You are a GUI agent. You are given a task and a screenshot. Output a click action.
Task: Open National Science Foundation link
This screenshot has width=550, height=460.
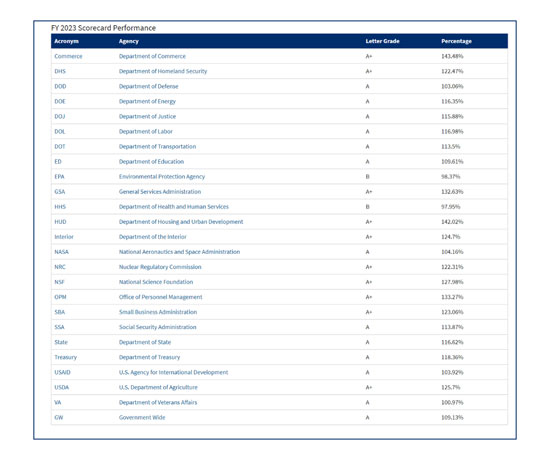156,282
